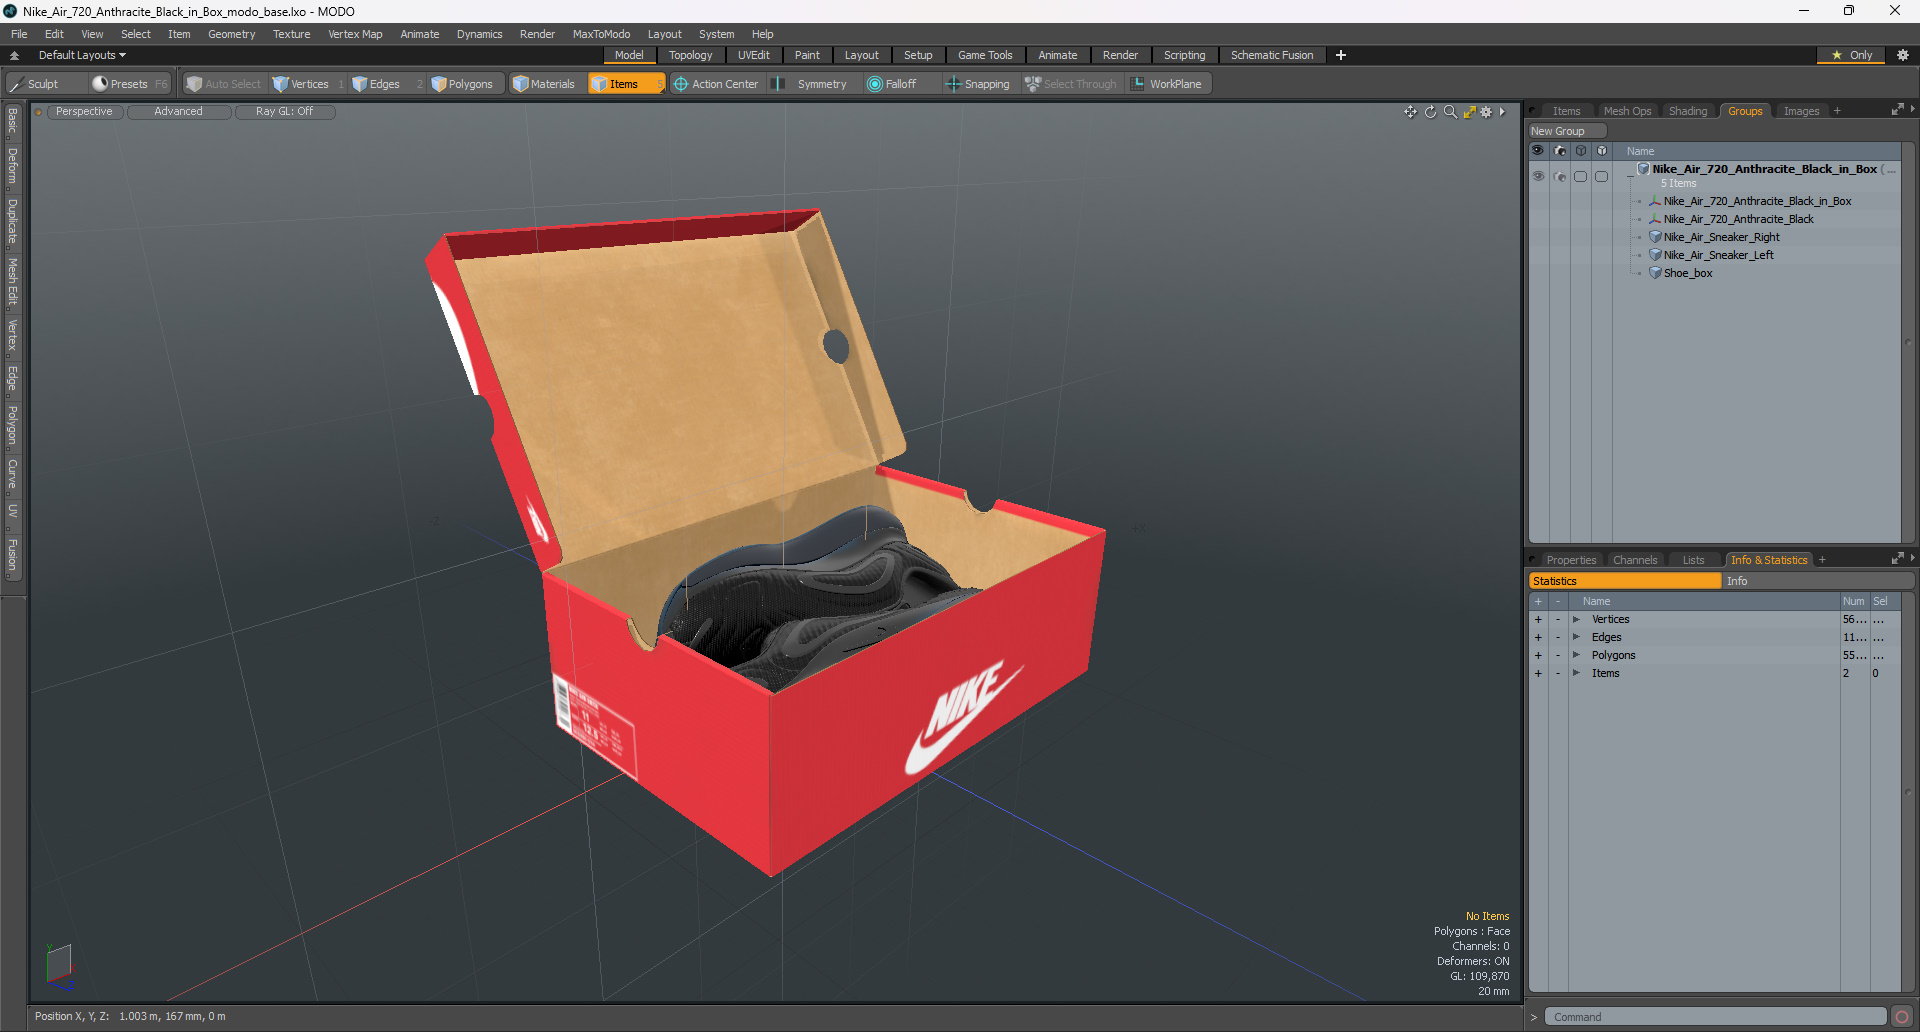Click the home arrow icon beside Default Layouts
Viewport: 1920px width, 1032px height.
pyautogui.click(x=14, y=55)
